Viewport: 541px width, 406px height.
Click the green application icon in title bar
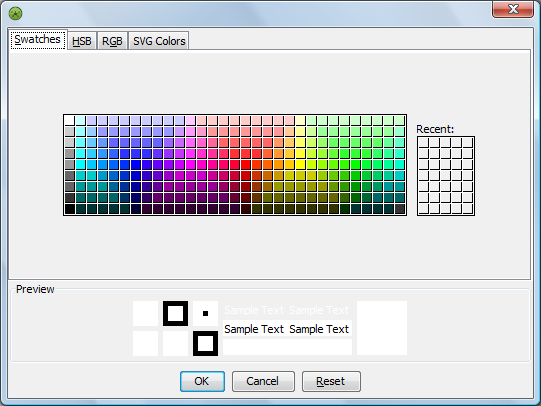click(x=16, y=13)
